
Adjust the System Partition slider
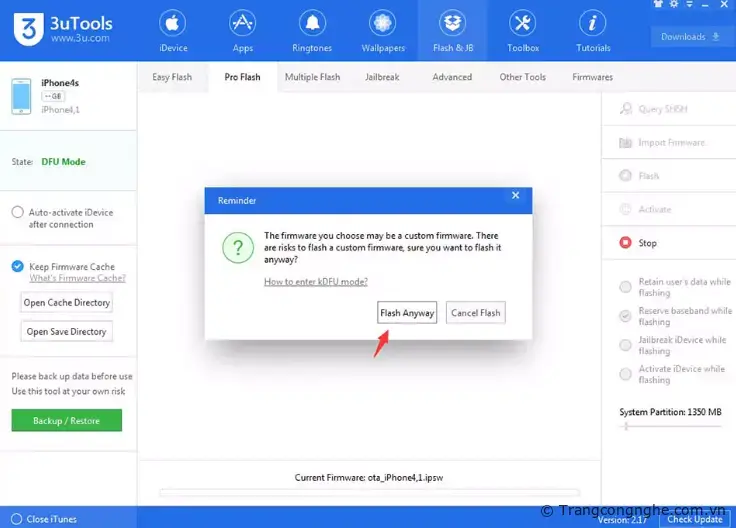point(627,426)
